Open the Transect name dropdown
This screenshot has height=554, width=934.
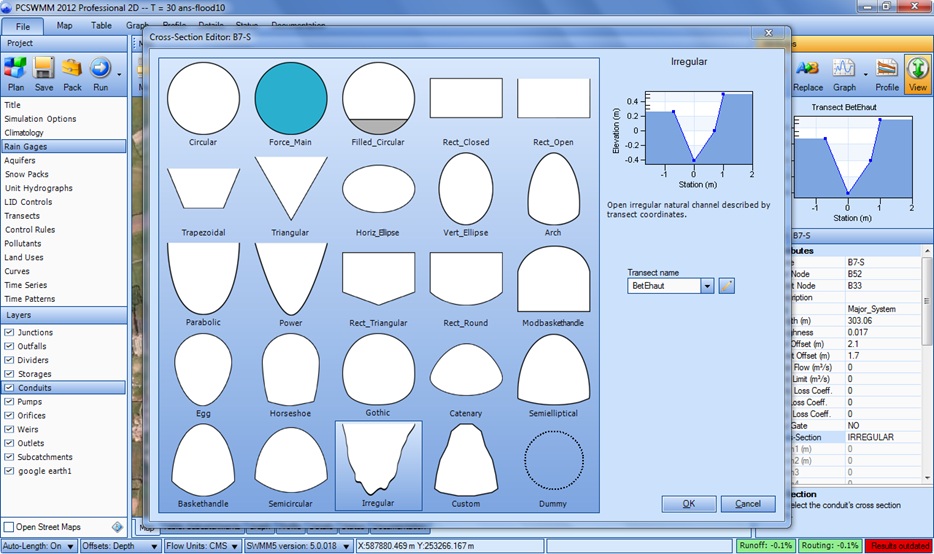707,286
